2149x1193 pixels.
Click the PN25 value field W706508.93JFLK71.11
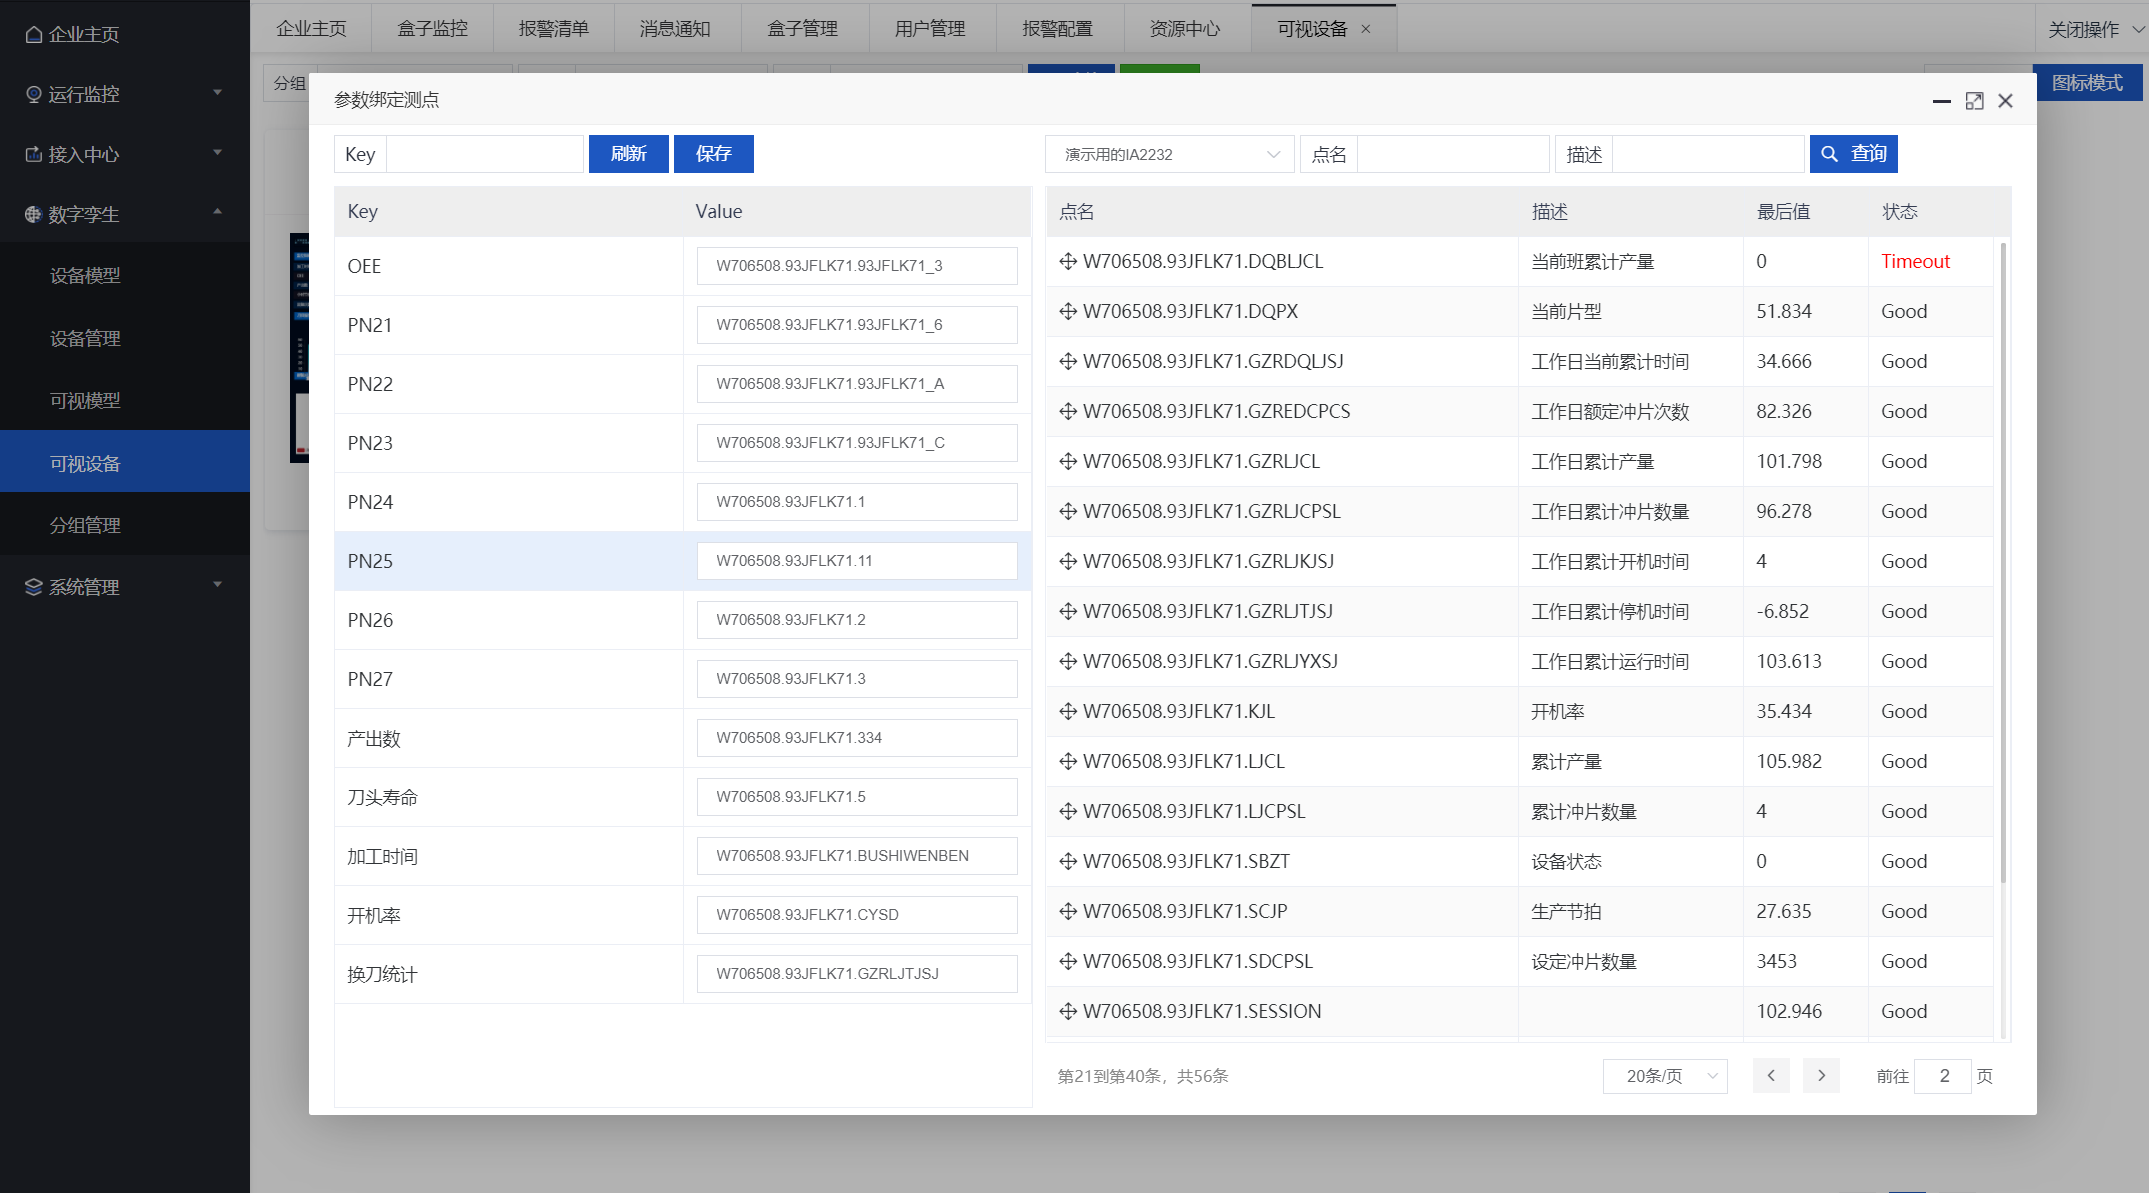click(857, 561)
